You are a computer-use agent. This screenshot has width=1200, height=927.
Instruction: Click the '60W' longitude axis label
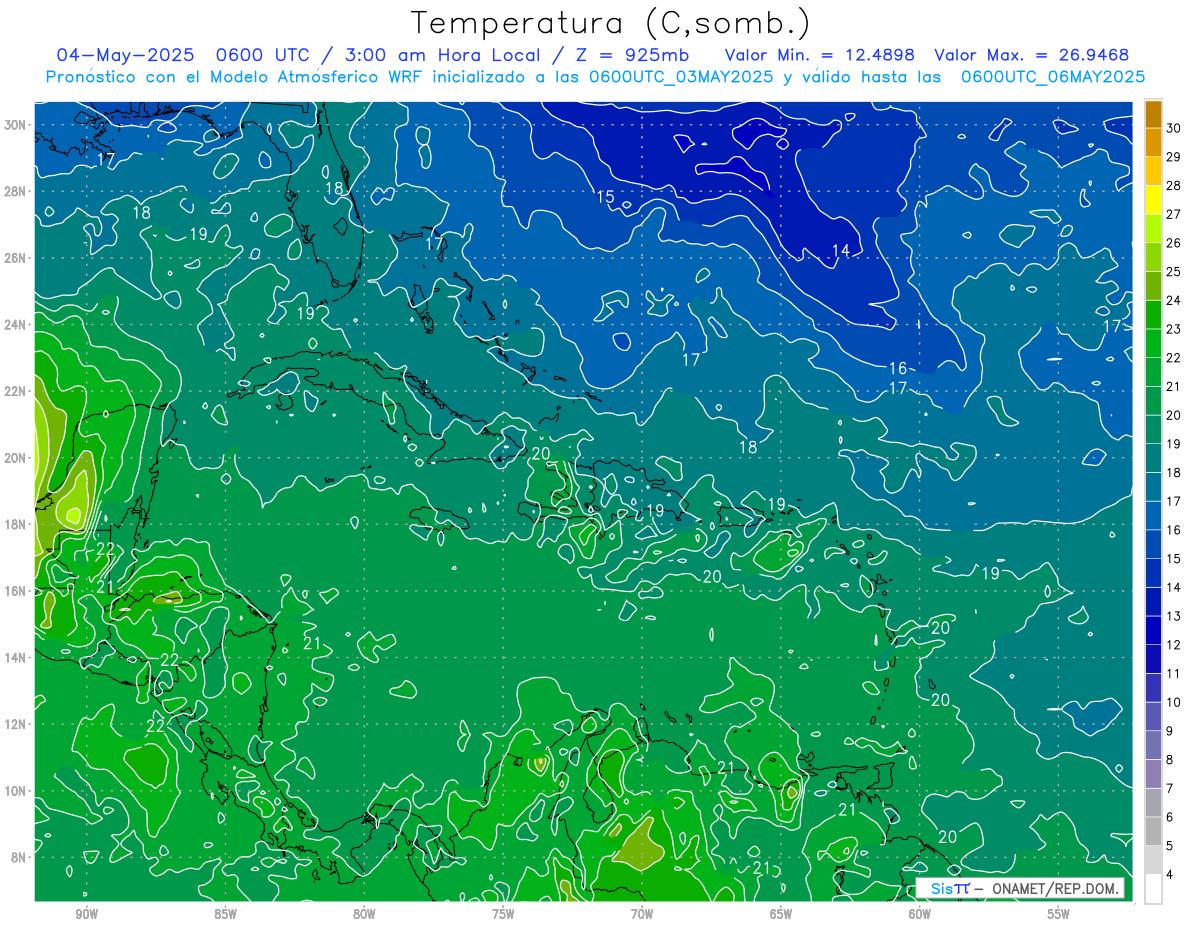coord(920,914)
